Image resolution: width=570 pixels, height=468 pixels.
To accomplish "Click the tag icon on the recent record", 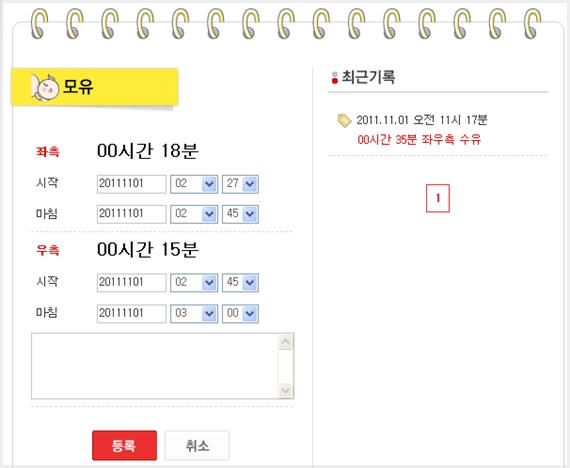I will [x=344, y=120].
